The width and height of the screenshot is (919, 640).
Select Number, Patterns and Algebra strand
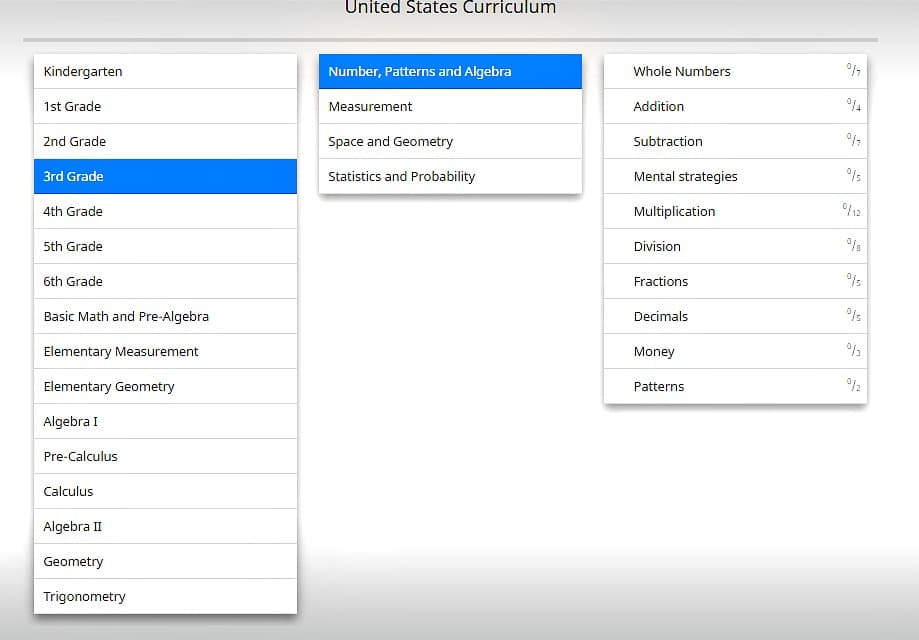pyautogui.click(x=450, y=72)
